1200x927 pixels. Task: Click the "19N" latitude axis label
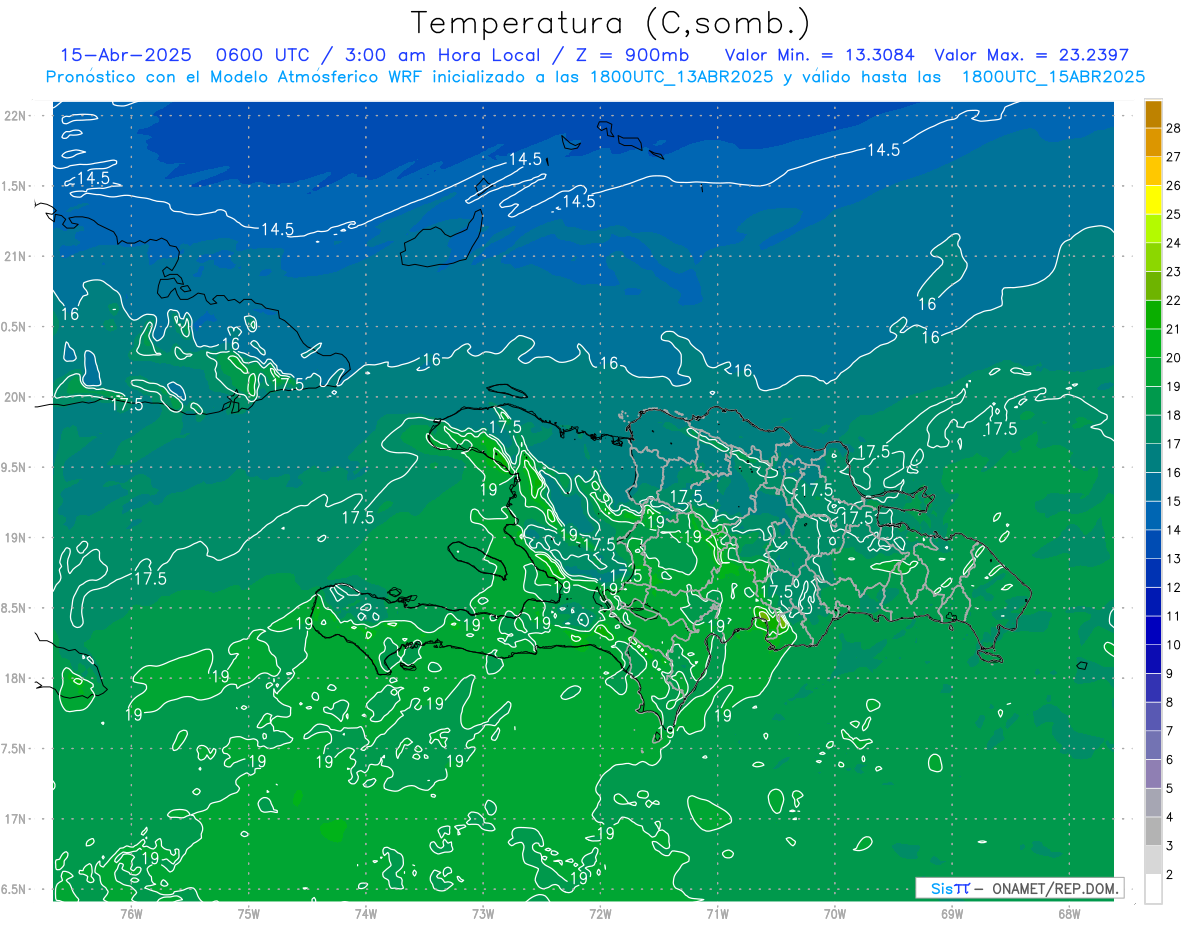(x=15, y=538)
